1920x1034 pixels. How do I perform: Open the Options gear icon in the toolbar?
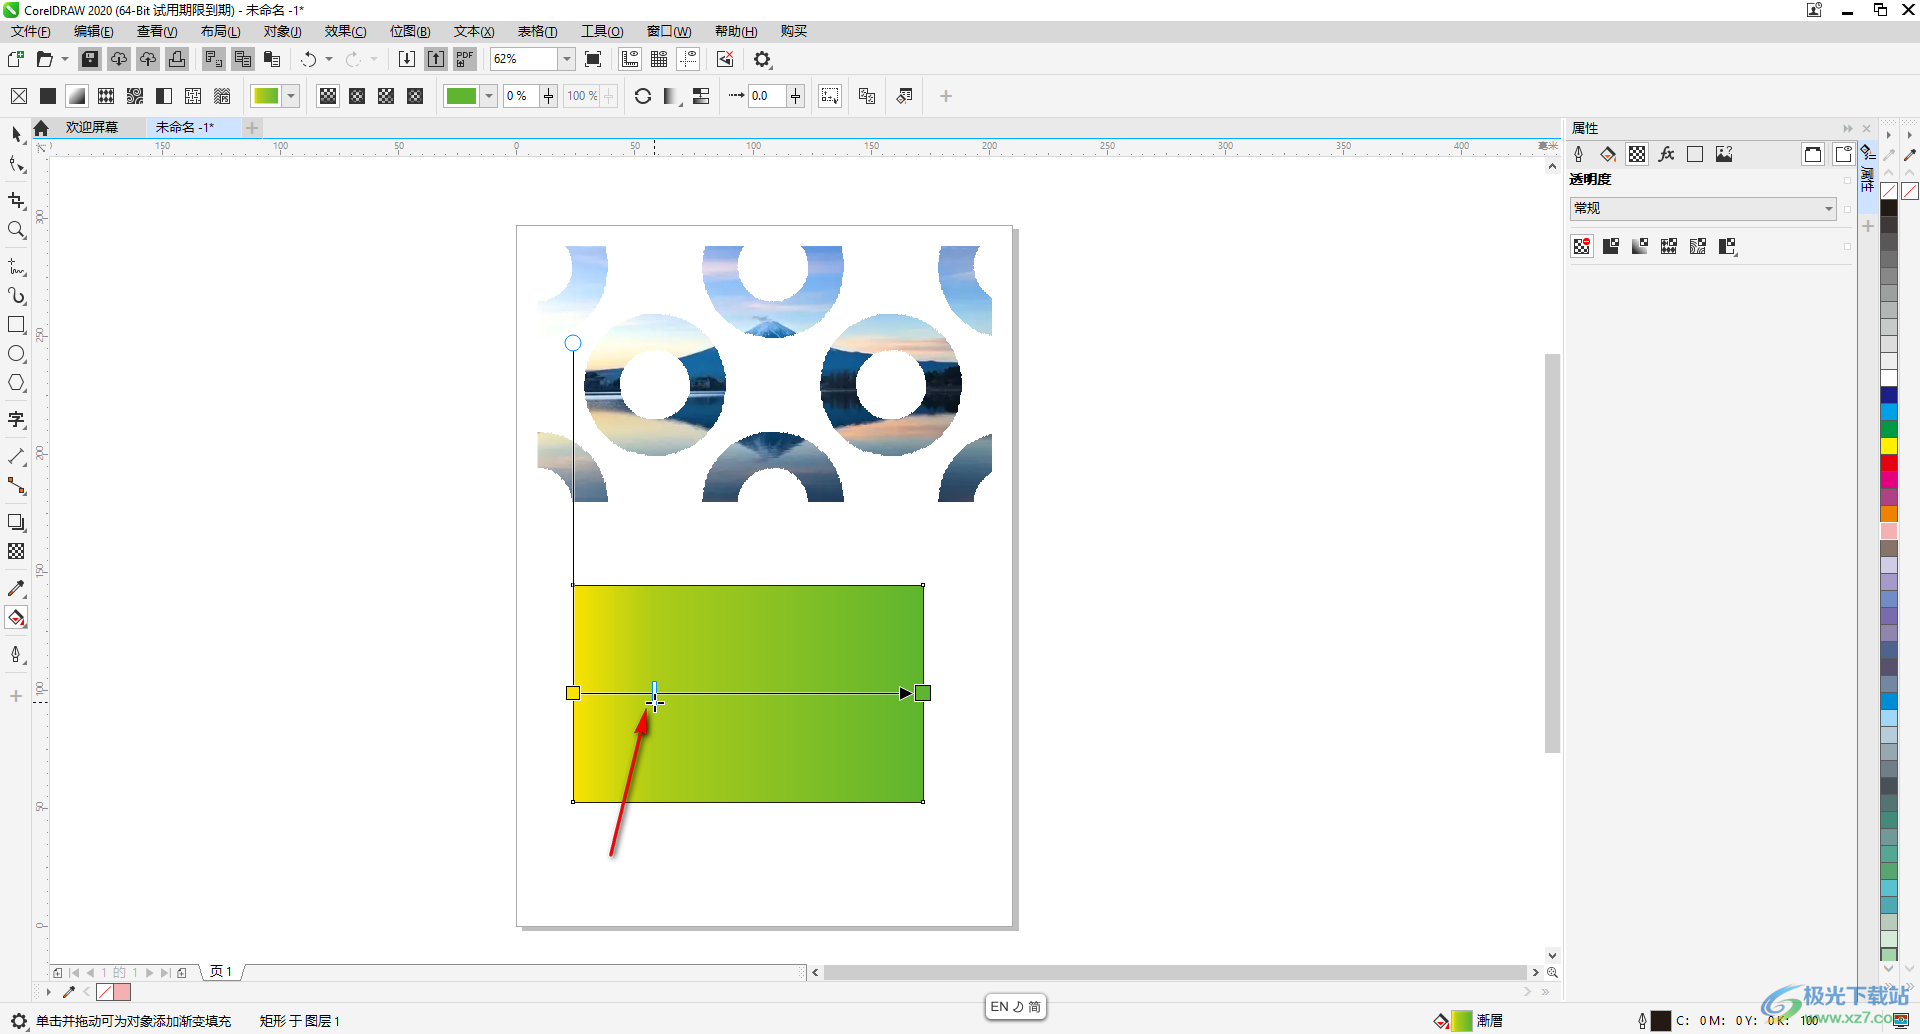tap(763, 59)
